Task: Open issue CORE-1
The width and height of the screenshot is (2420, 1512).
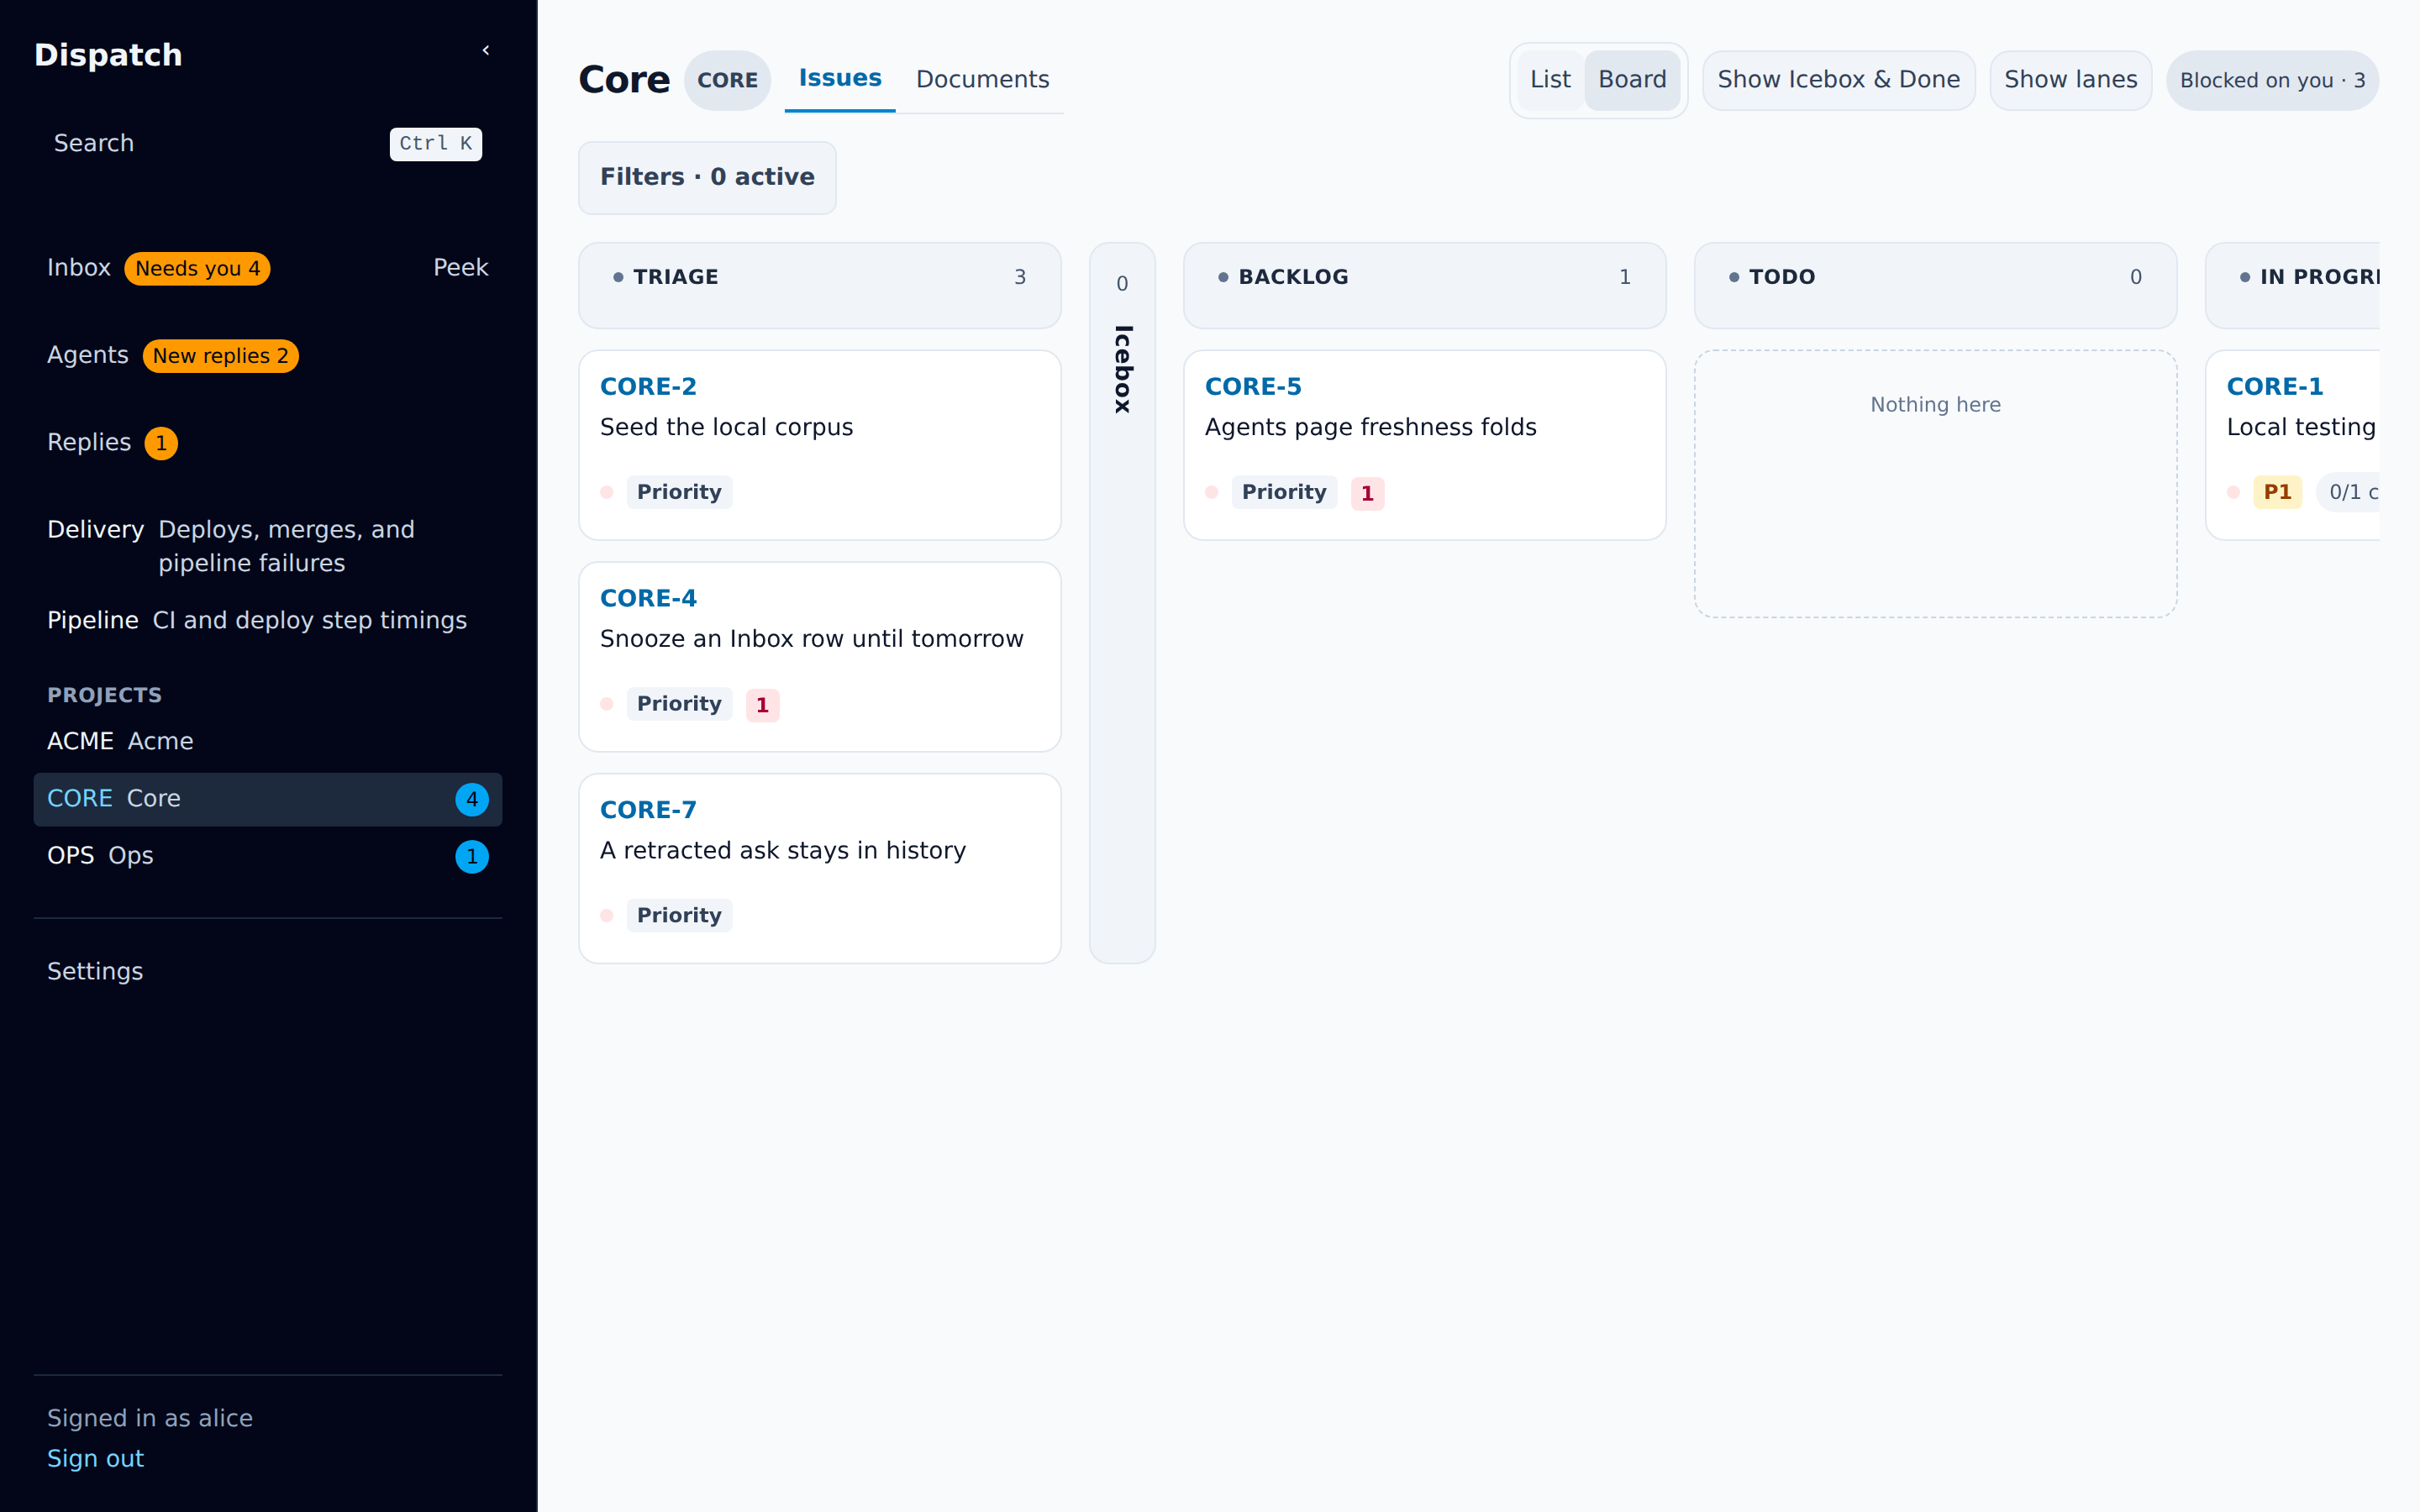Action: tap(2274, 386)
